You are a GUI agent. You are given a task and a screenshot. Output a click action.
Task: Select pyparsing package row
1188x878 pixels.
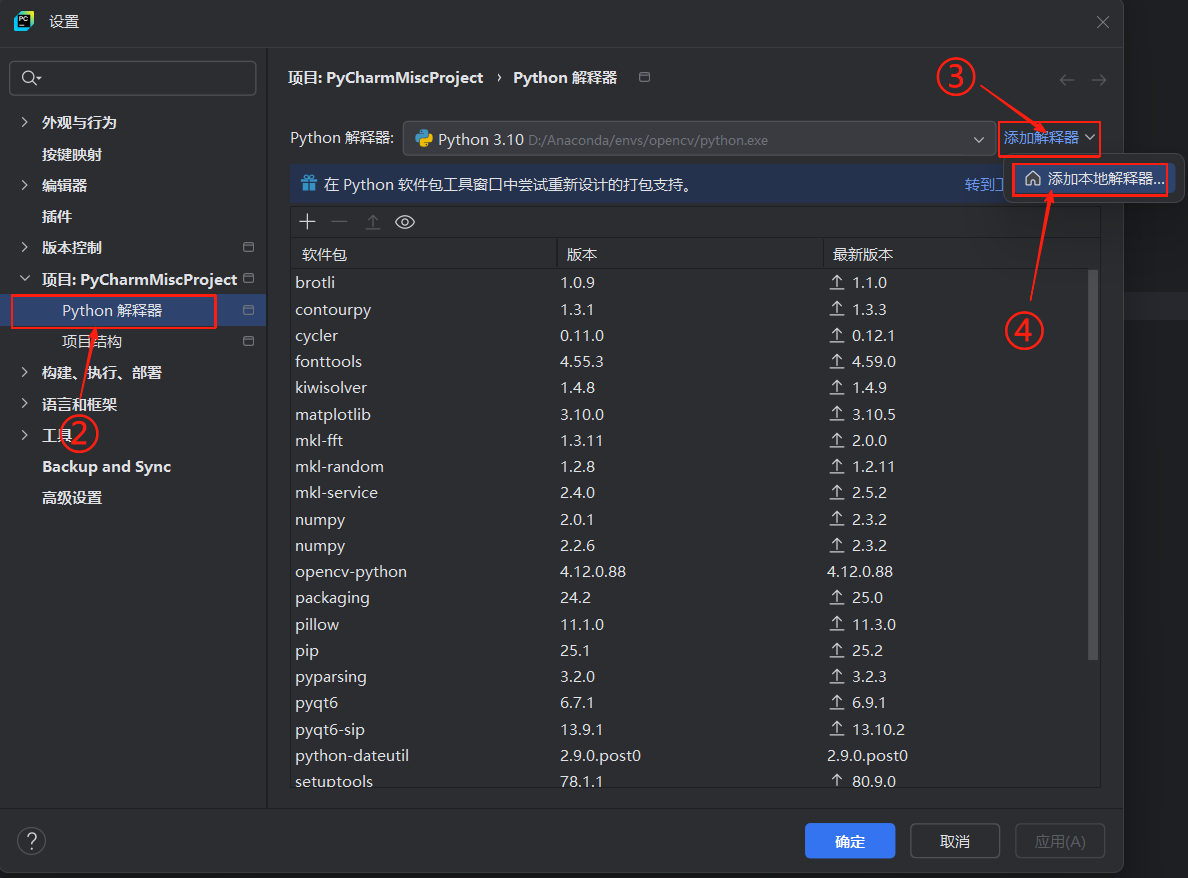(x=689, y=676)
